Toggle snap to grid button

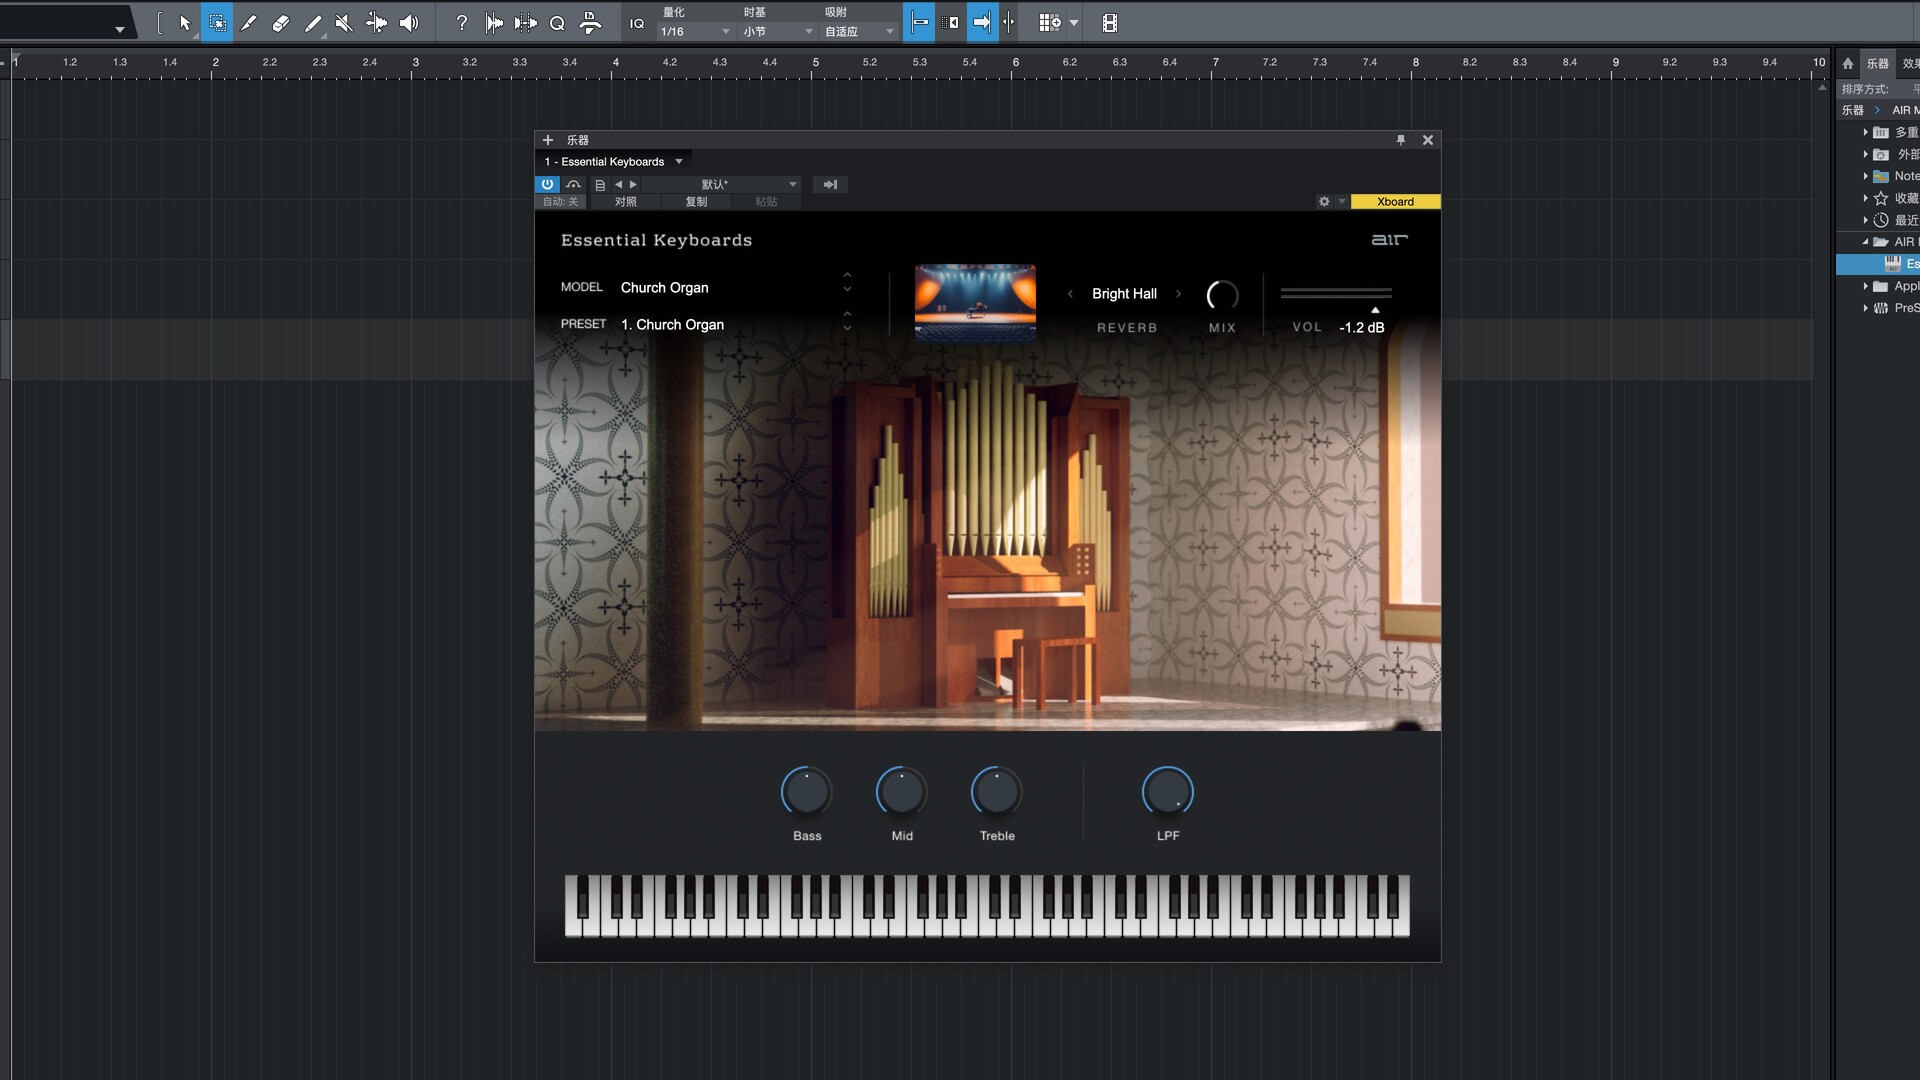click(919, 23)
